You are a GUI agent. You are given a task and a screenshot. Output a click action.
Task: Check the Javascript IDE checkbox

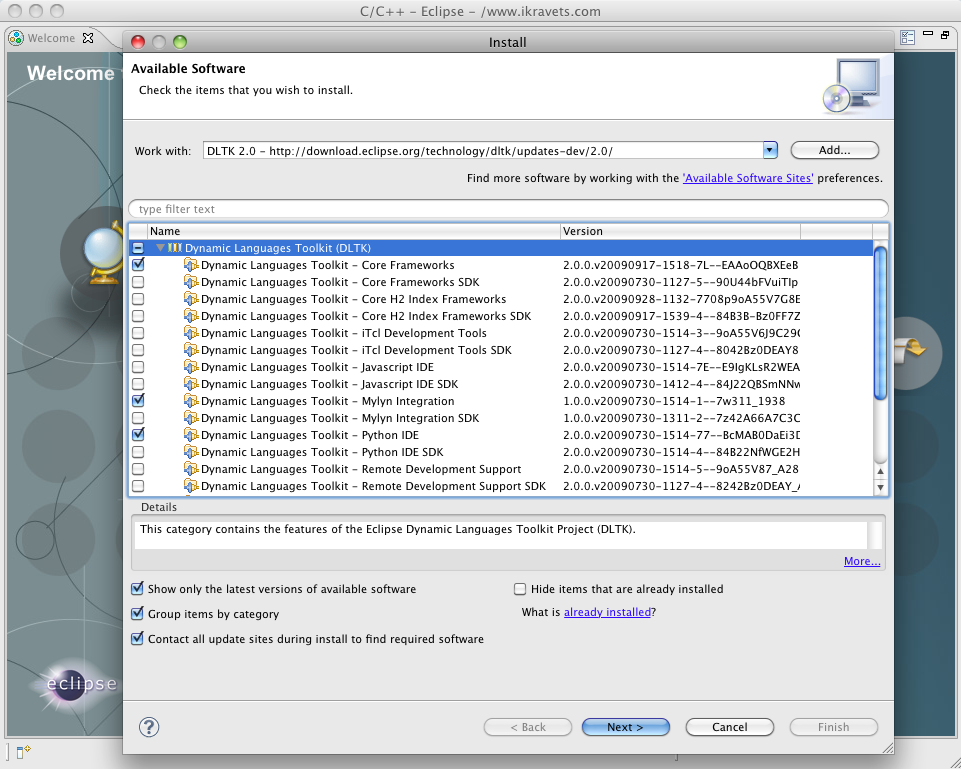tap(138, 367)
